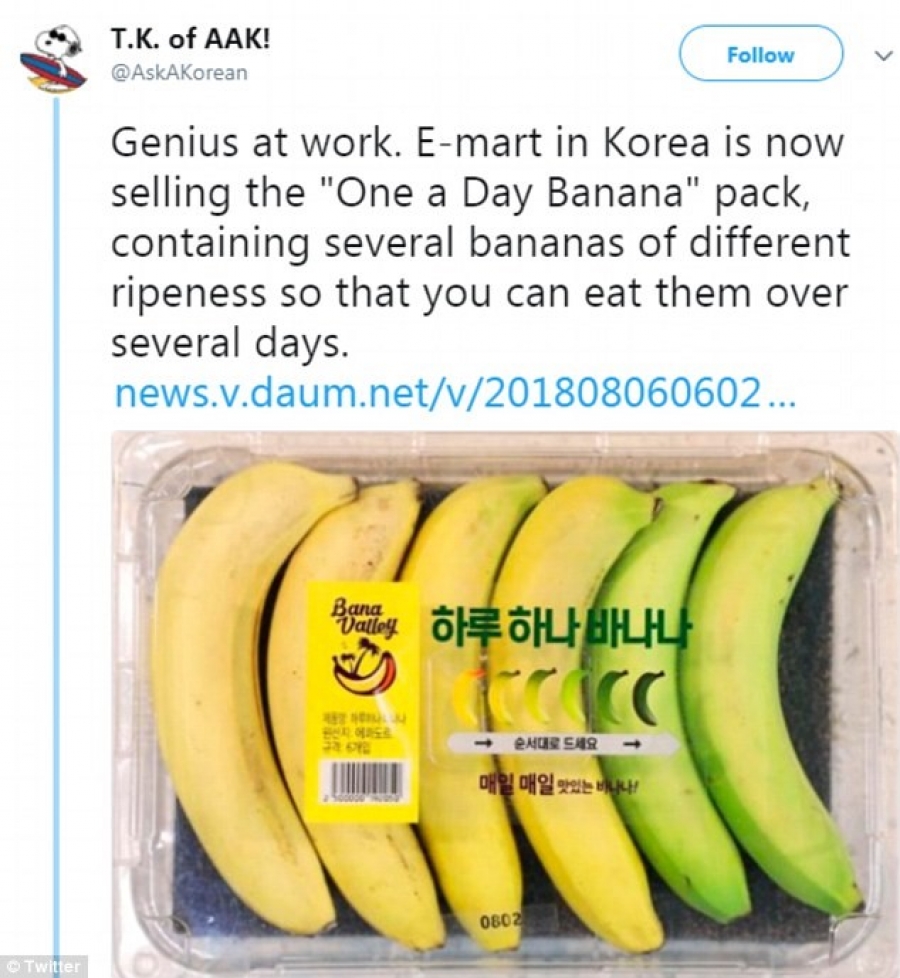Click the Snoopy profile avatar
Image resolution: width=900 pixels, height=978 pixels.
(52, 60)
